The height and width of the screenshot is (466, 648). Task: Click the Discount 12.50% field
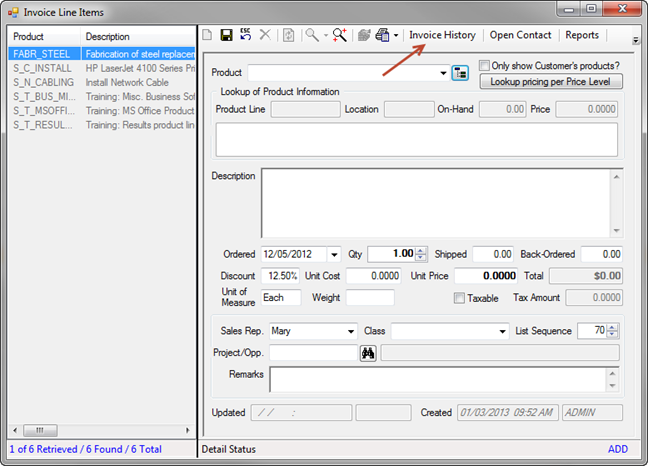(280, 276)
